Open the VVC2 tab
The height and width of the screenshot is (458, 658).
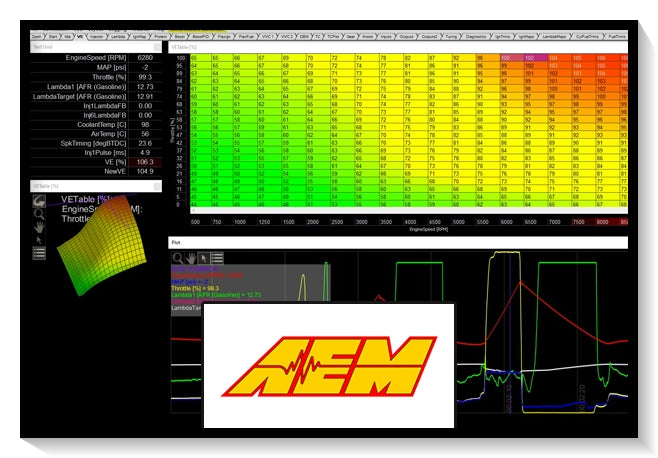click(287, 37)
